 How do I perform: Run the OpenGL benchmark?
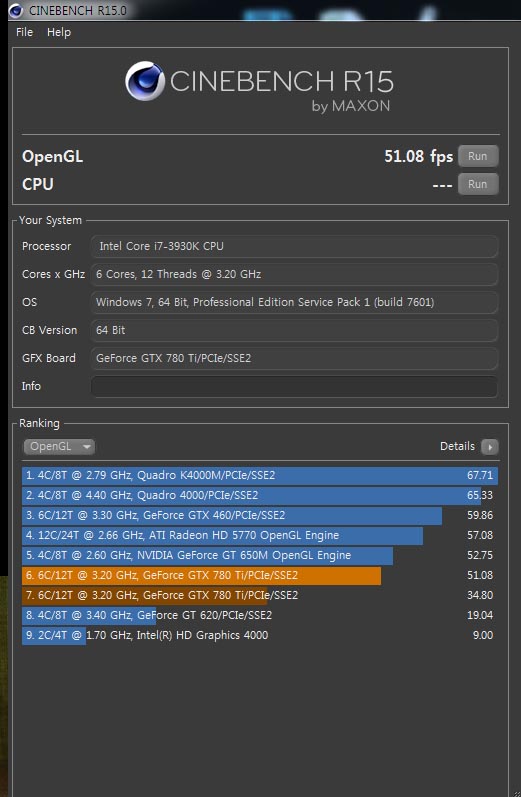click(x=478, y=156)
